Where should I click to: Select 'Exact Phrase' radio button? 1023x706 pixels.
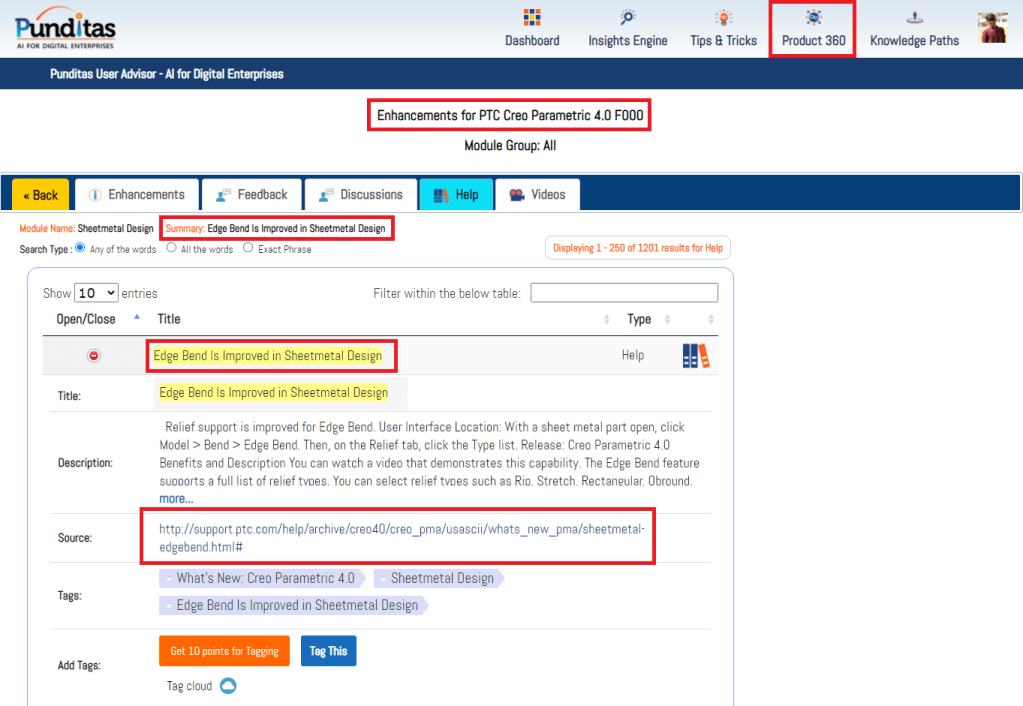pyautogui.click(x=249, y=248)
